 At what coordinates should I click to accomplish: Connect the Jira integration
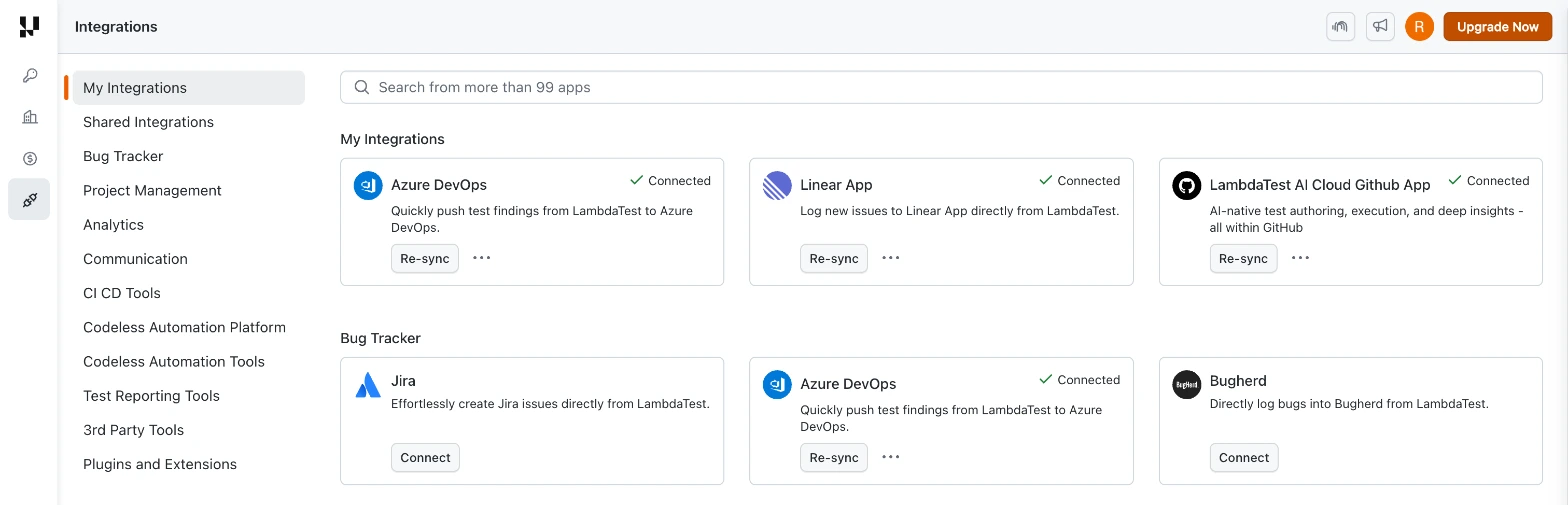[x=425, y=457]
